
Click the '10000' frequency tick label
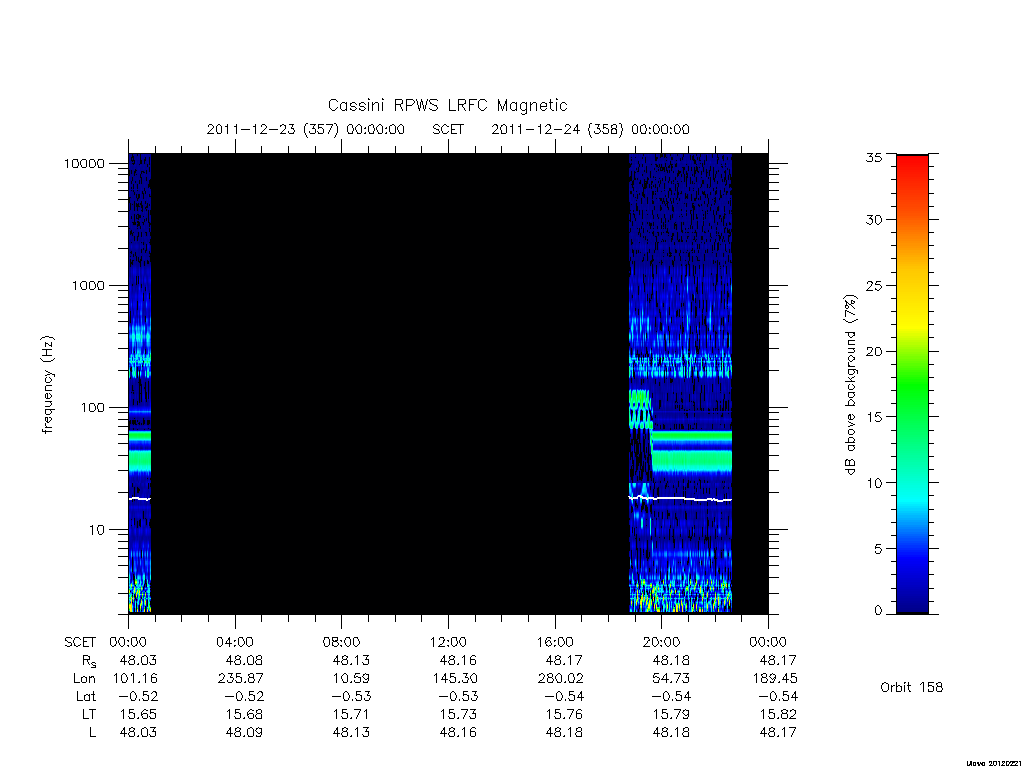coord(84,163)
